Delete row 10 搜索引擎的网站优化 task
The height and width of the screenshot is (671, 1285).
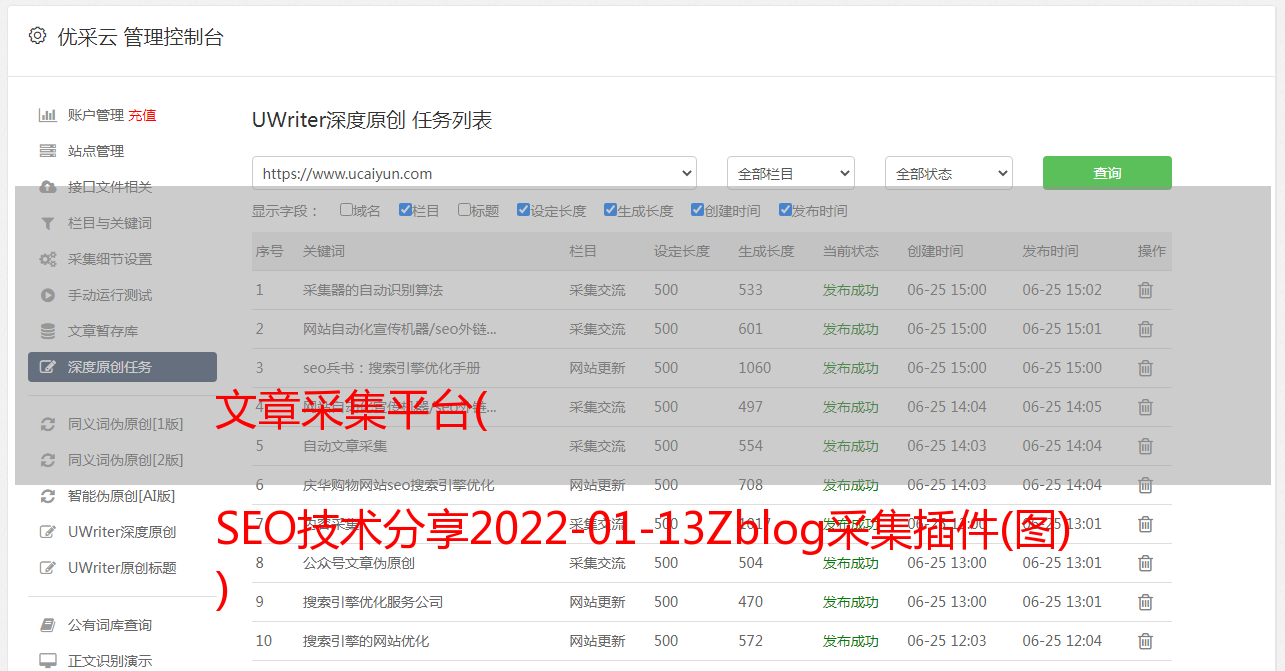point(1145,641)
